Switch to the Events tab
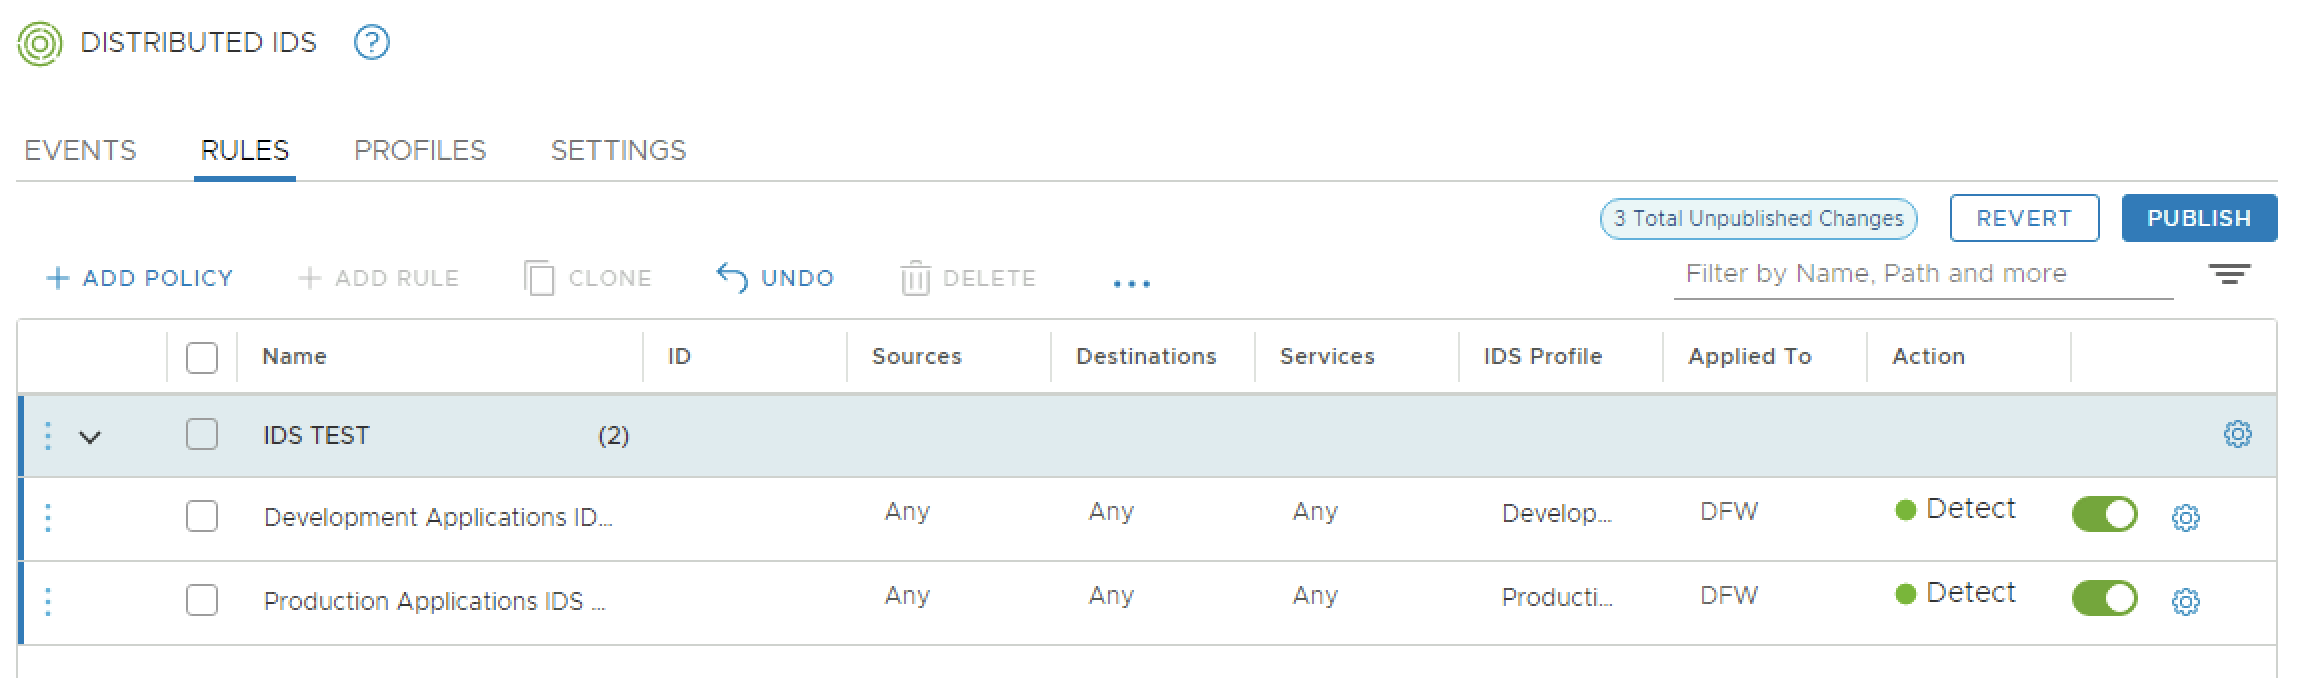 tap(80, 150)
